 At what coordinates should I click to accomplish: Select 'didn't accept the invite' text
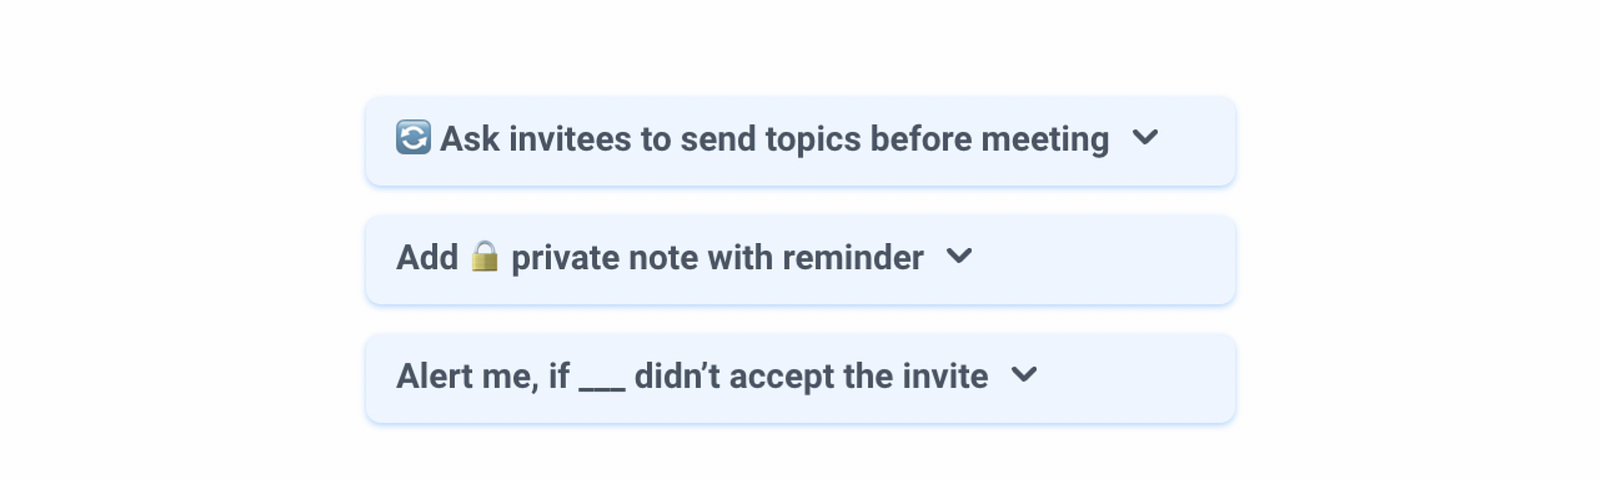pyautogui.click(x=811, y=377)
